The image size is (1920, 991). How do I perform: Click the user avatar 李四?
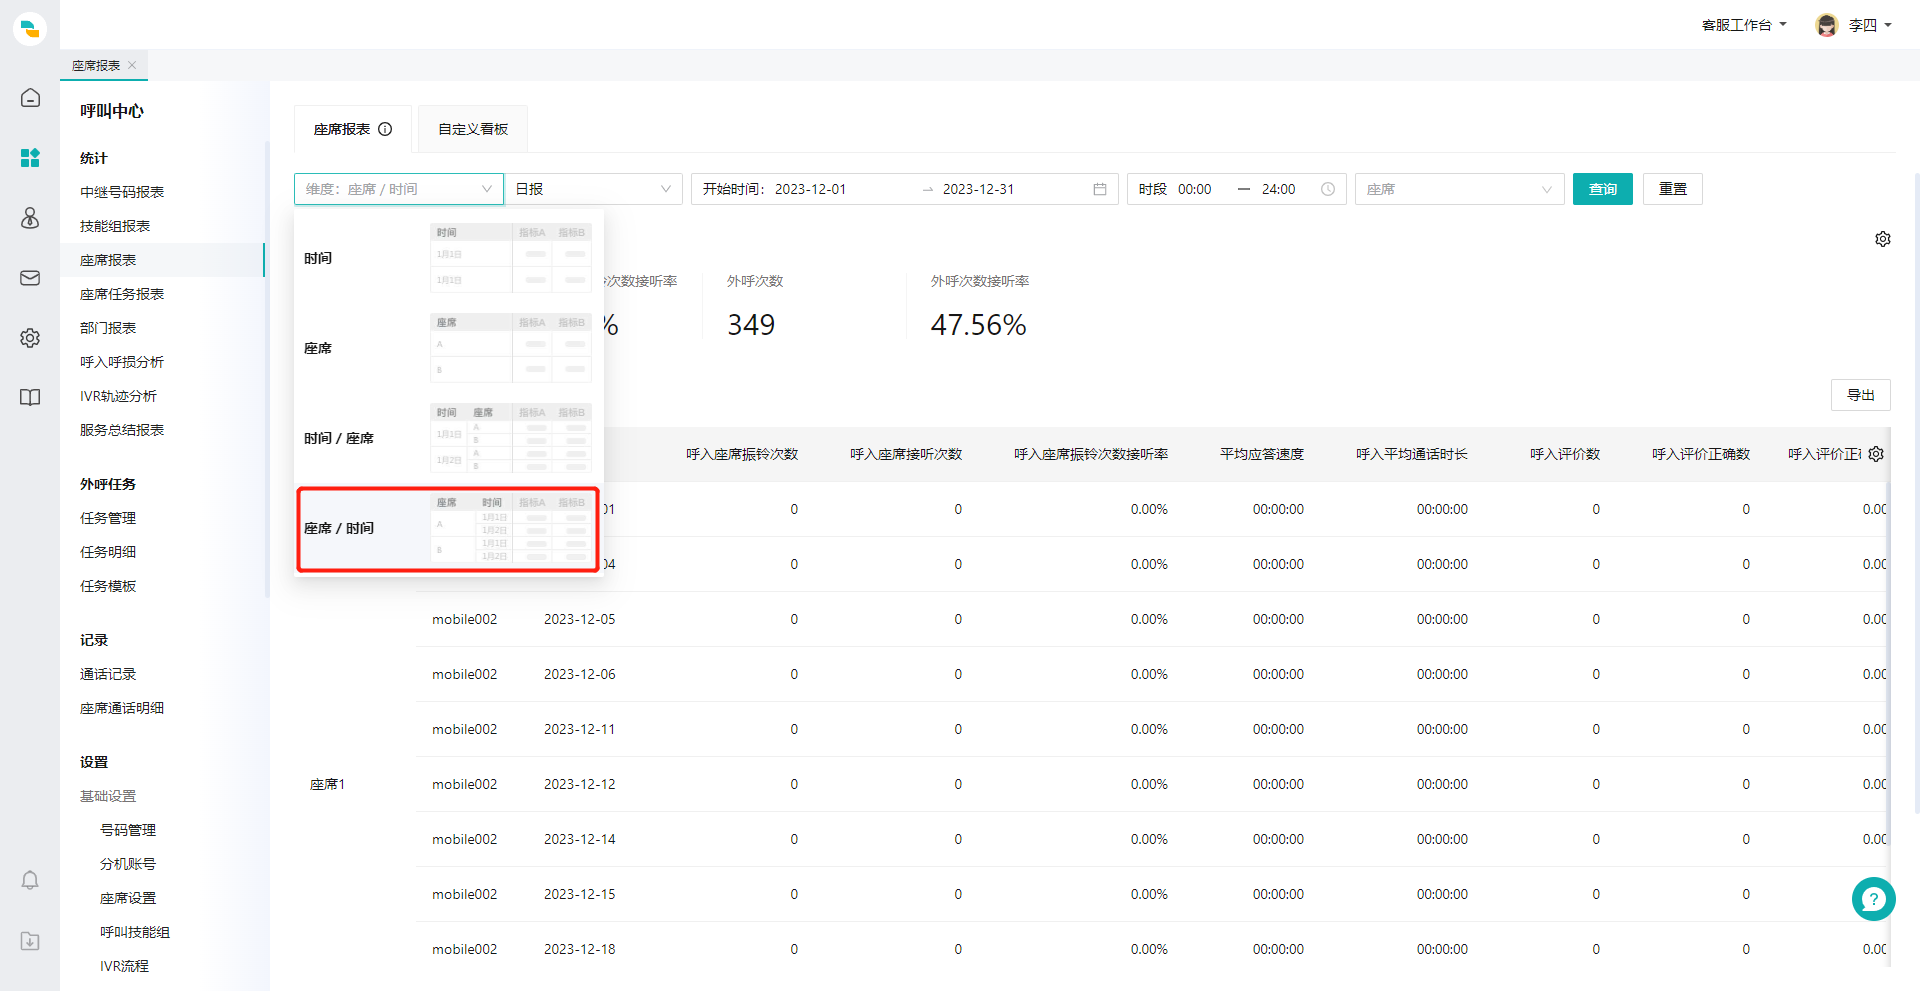1827,25
